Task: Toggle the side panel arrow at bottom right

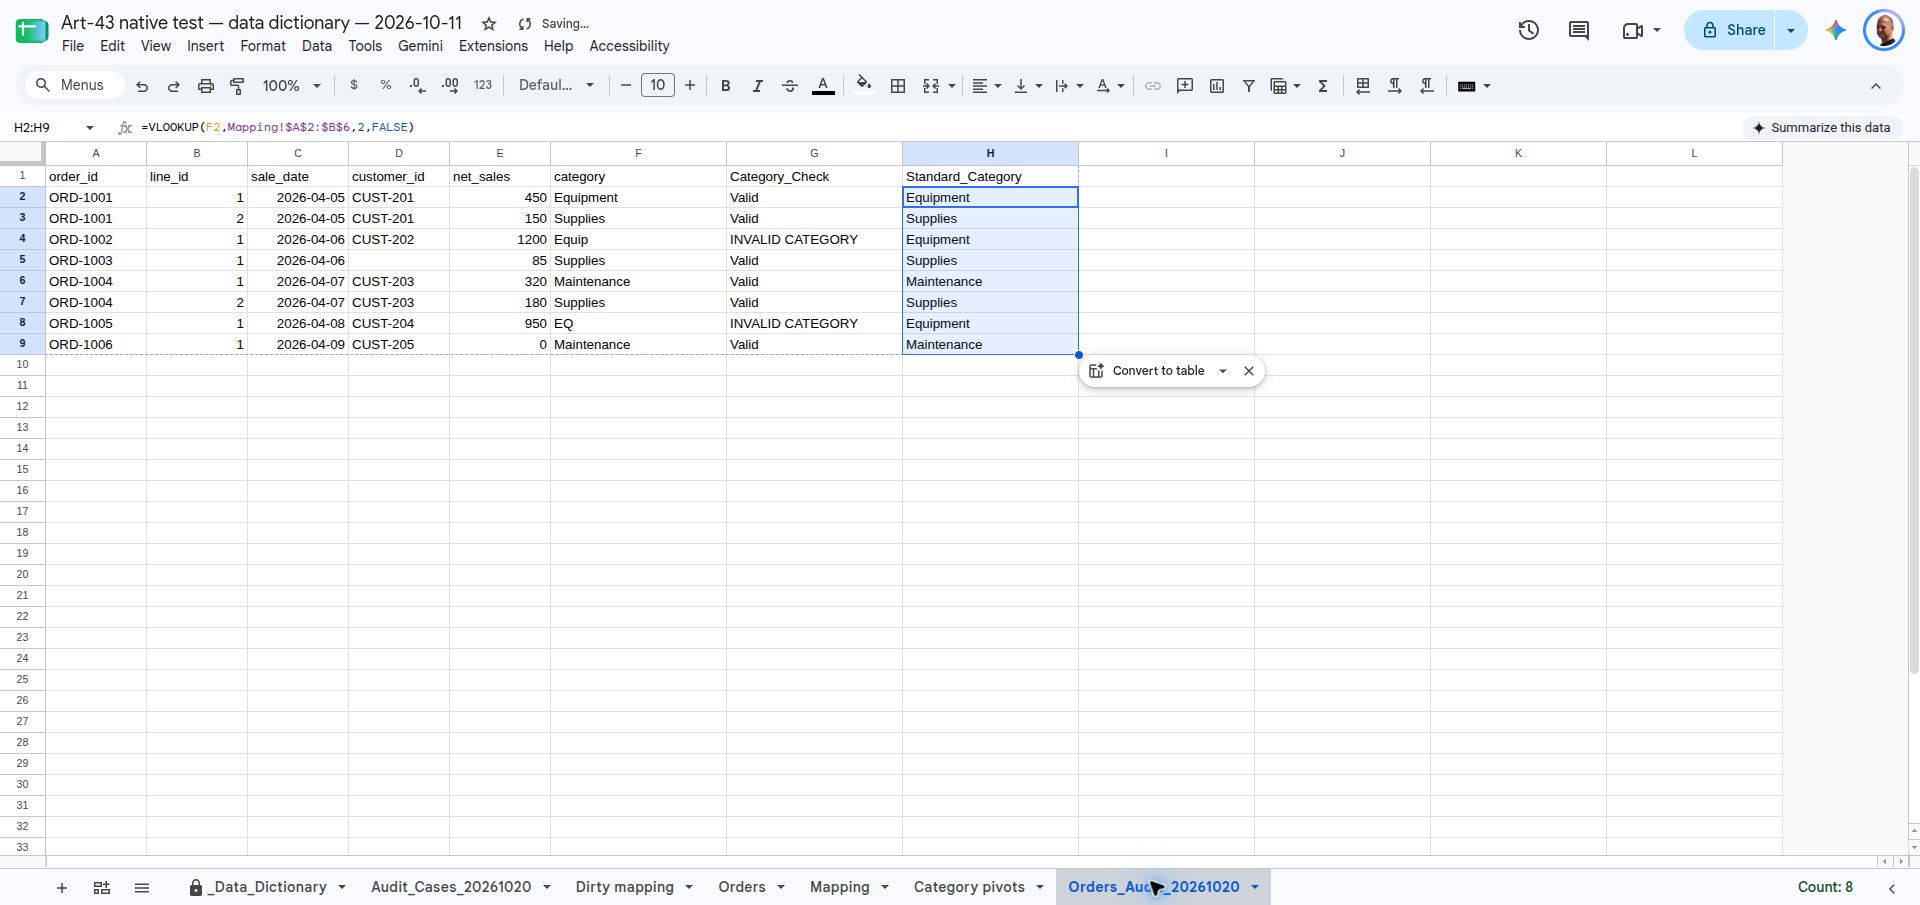Action: click(1891, 888)
